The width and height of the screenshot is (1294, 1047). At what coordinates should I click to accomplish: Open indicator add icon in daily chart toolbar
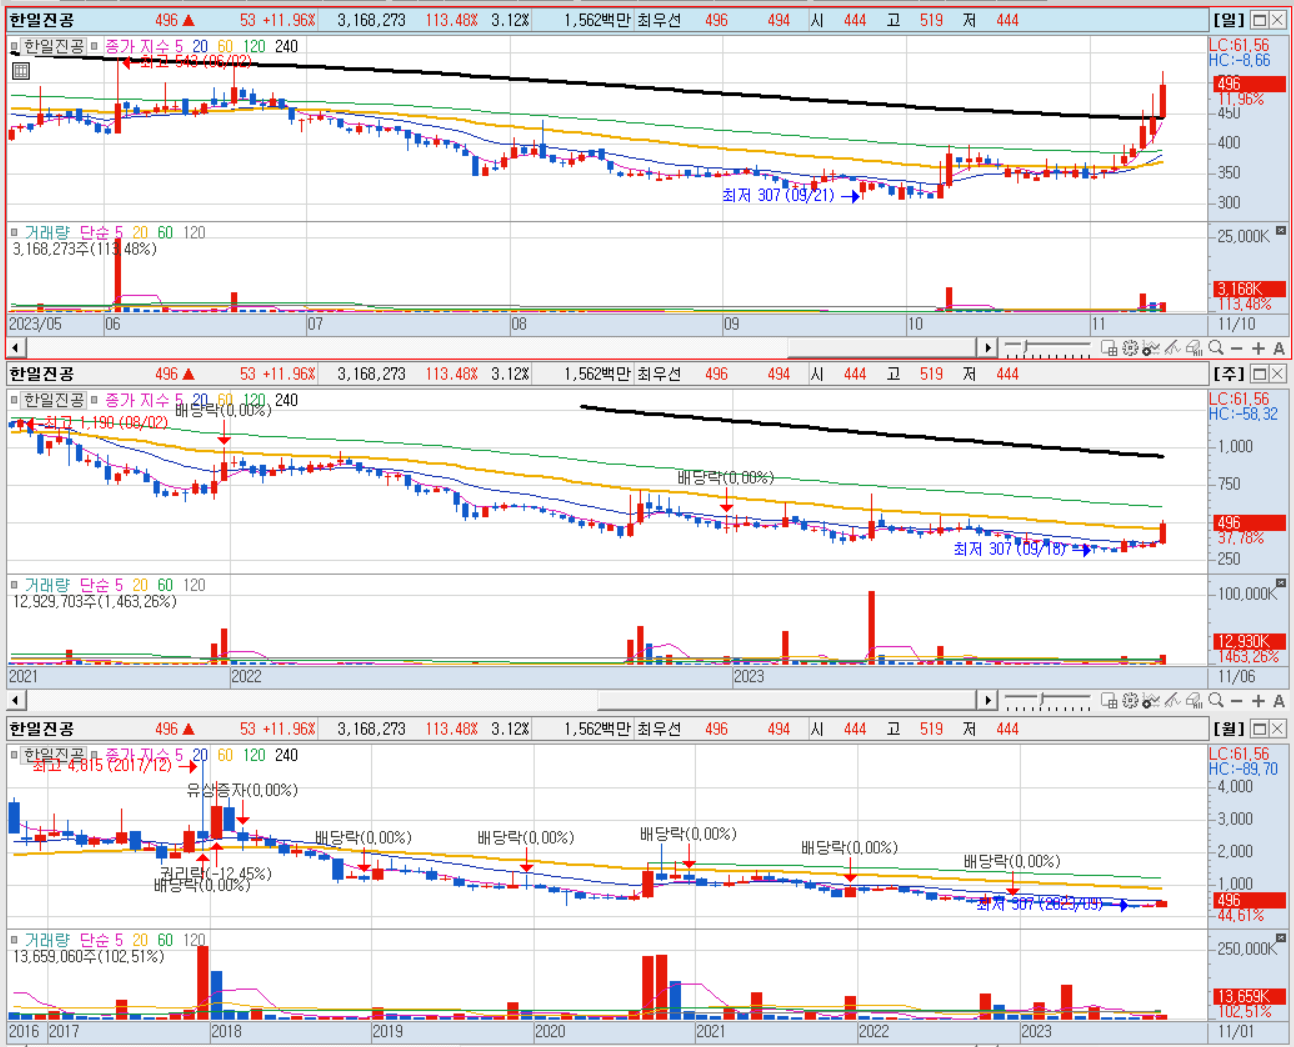(1151, 348)
